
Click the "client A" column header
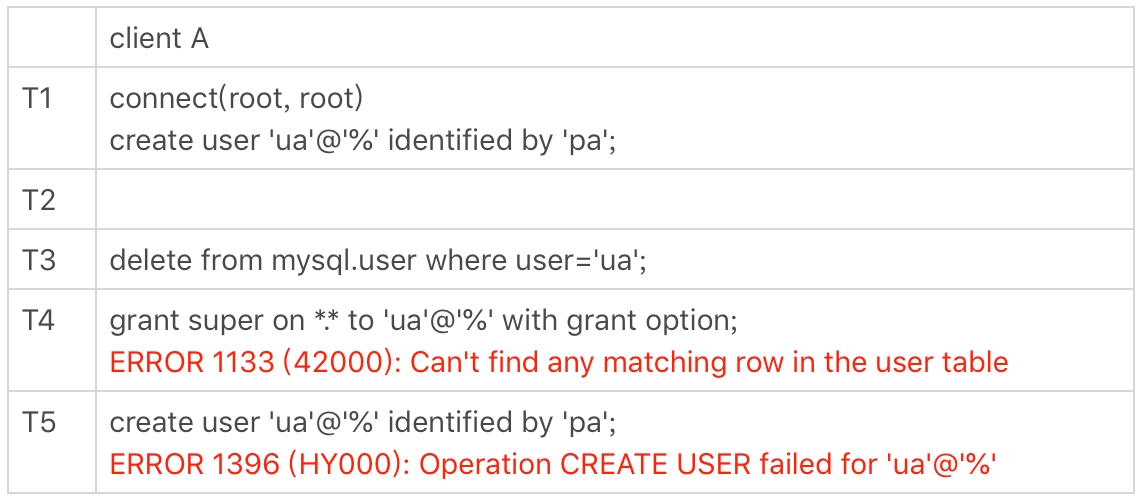[159, 38]
